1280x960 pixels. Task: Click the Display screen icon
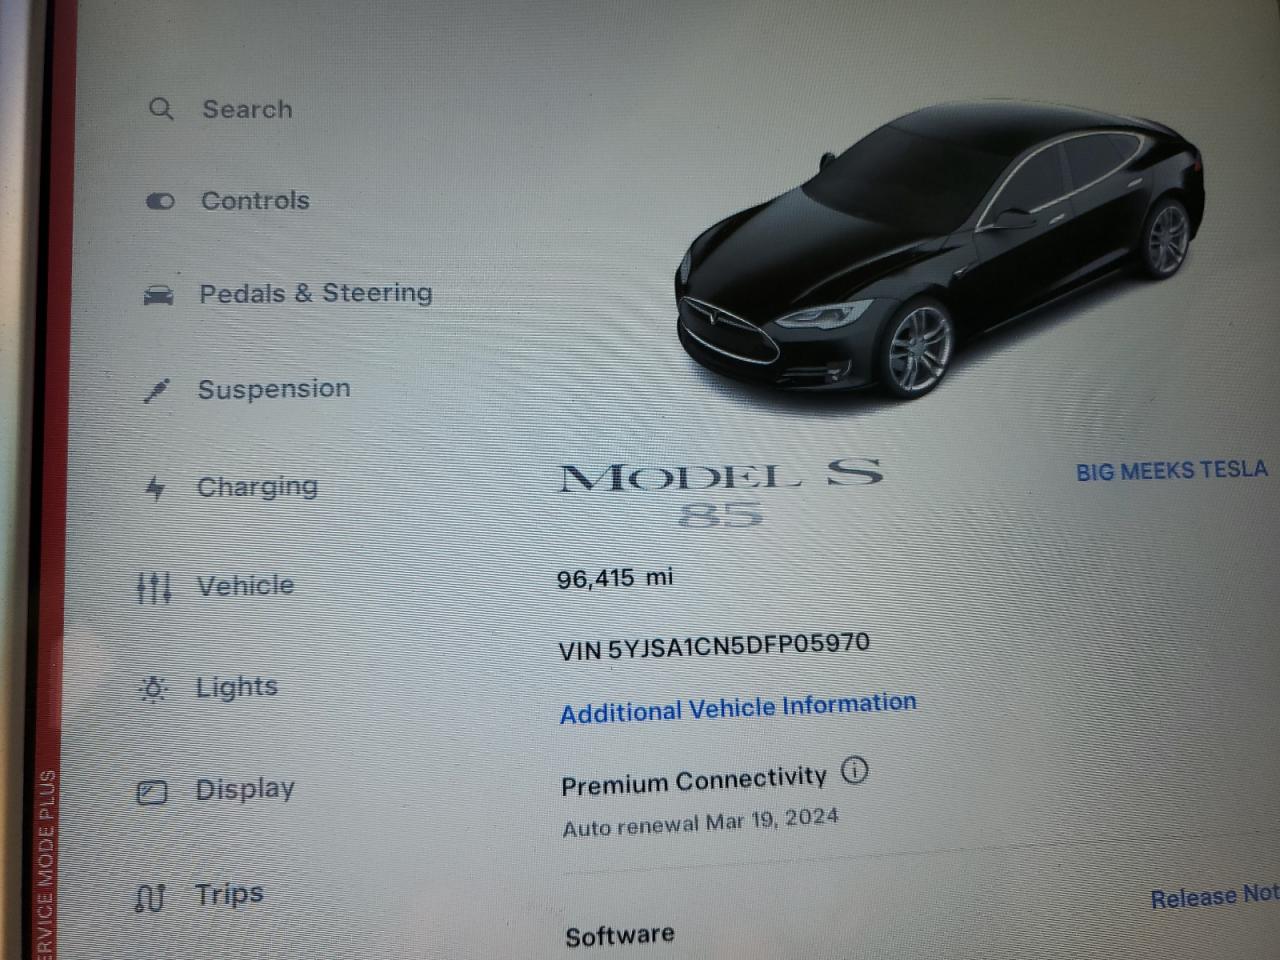[152, 793]
